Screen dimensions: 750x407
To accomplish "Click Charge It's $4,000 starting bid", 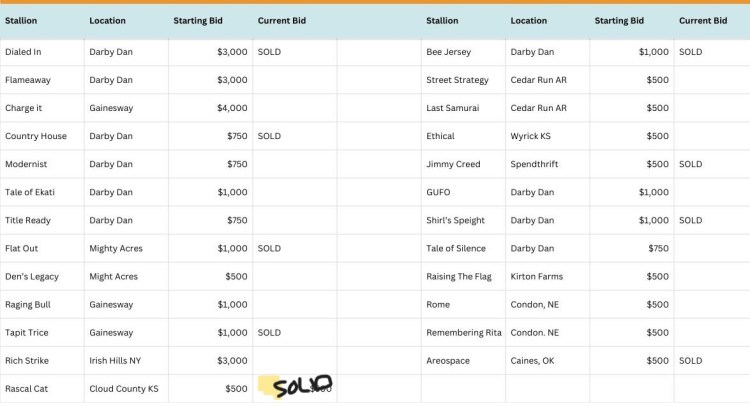I will (x=232, y=108).
